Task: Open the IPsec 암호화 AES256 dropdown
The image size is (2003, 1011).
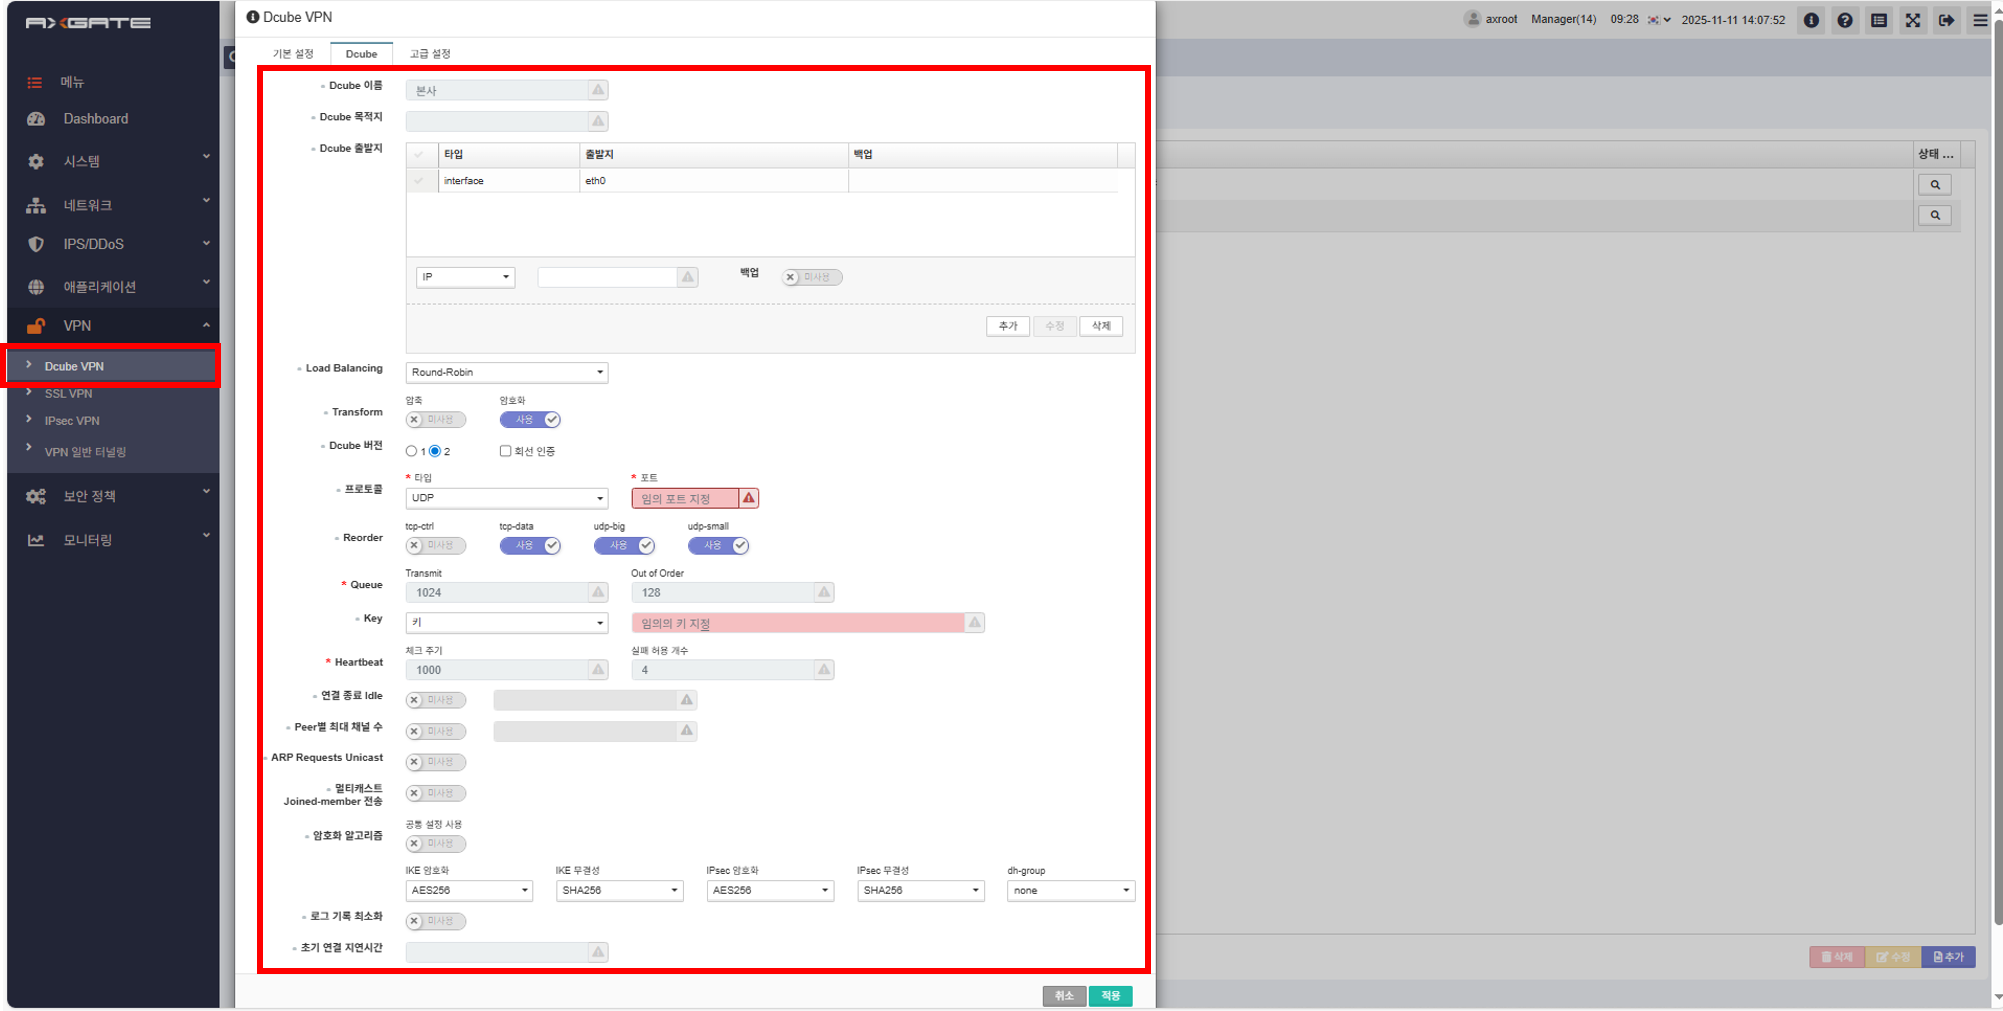Action: click(770, 890)
